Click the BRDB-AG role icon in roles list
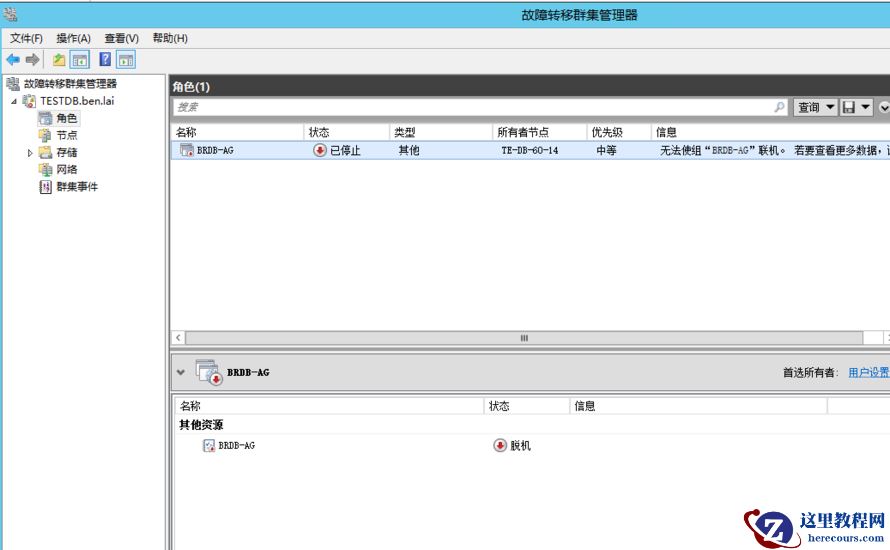This screenshot has width=890, height=550. 187,150
